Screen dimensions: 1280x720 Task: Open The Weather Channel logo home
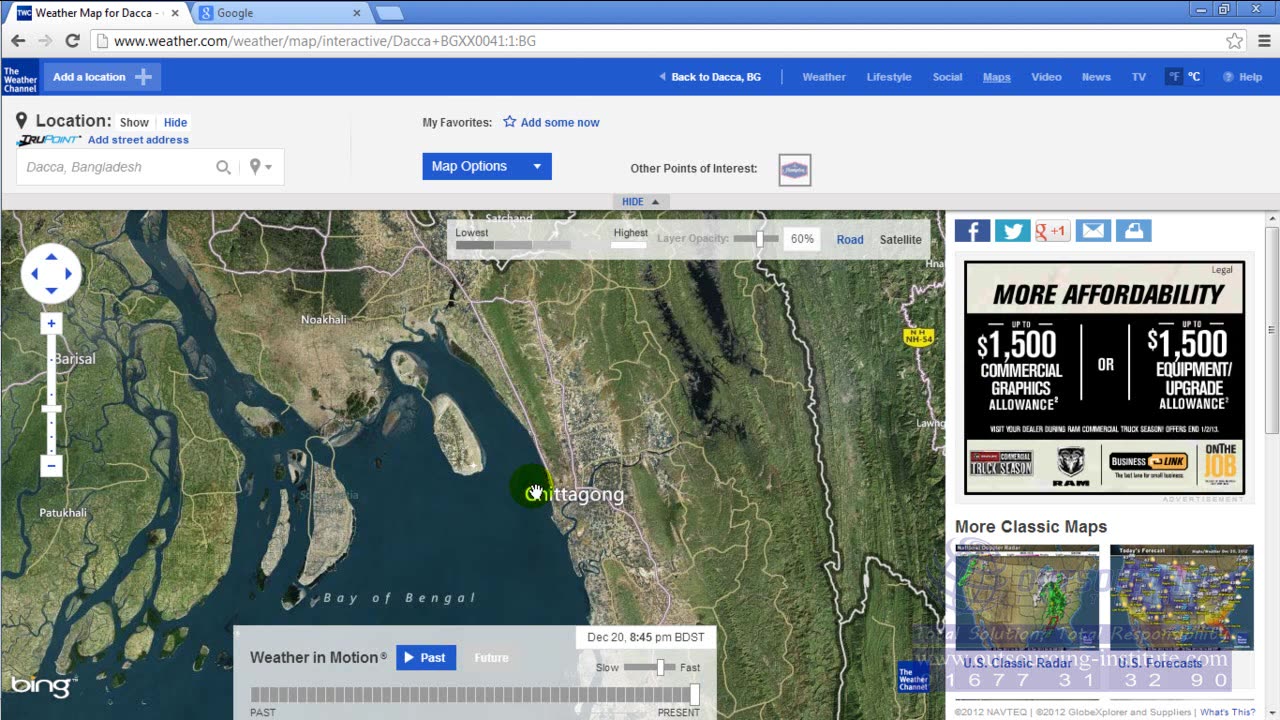pos(20,78)
